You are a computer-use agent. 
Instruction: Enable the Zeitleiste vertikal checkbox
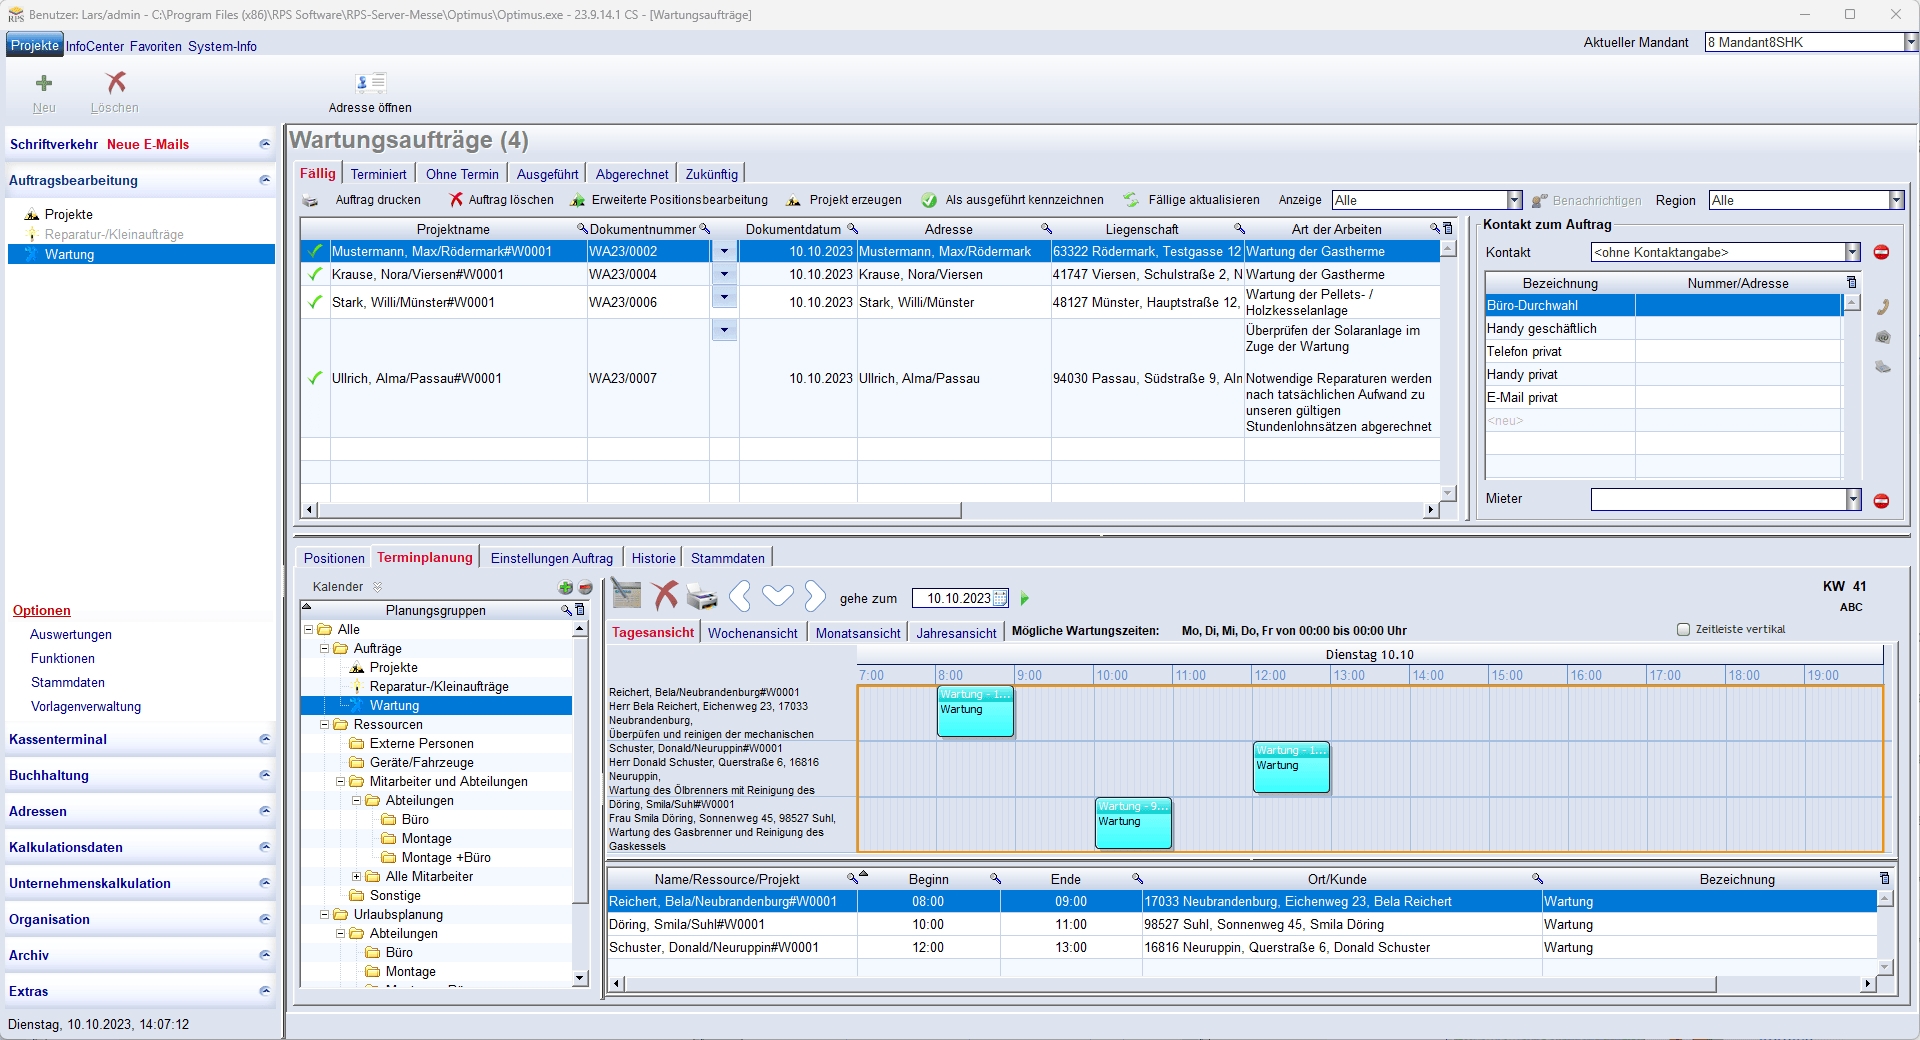coord(1683,630)
